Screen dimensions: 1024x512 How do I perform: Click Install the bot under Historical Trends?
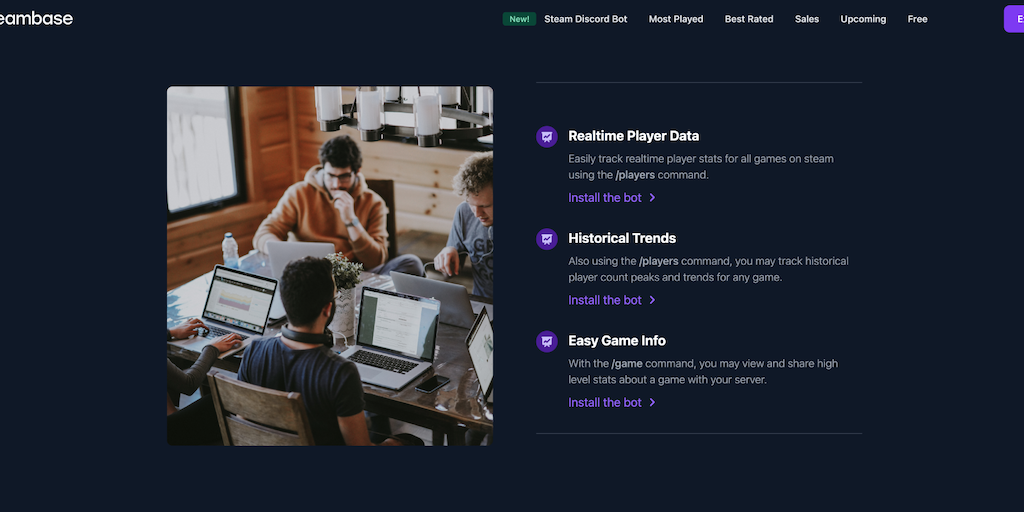(605, 300)
